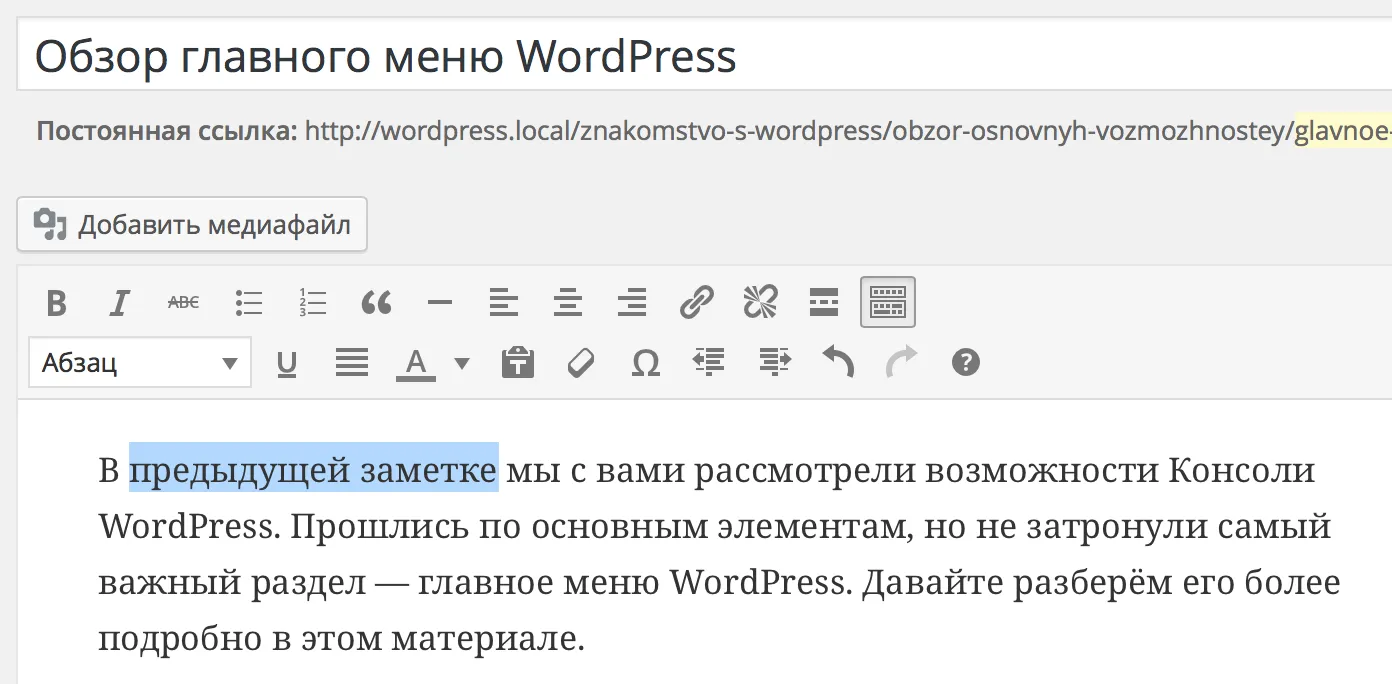Click the word Консоли in the paragraph
This screenshot has height=684, width=1392.
pos(1241,469)
